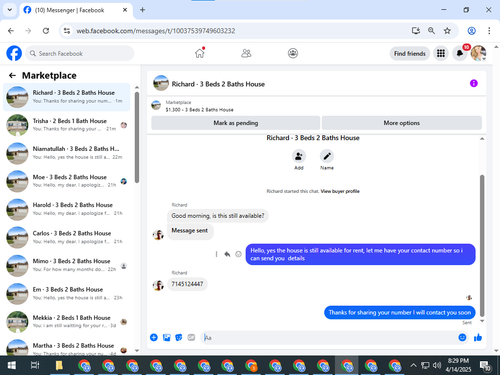Open the account profile picture menu

coord(478,53)
